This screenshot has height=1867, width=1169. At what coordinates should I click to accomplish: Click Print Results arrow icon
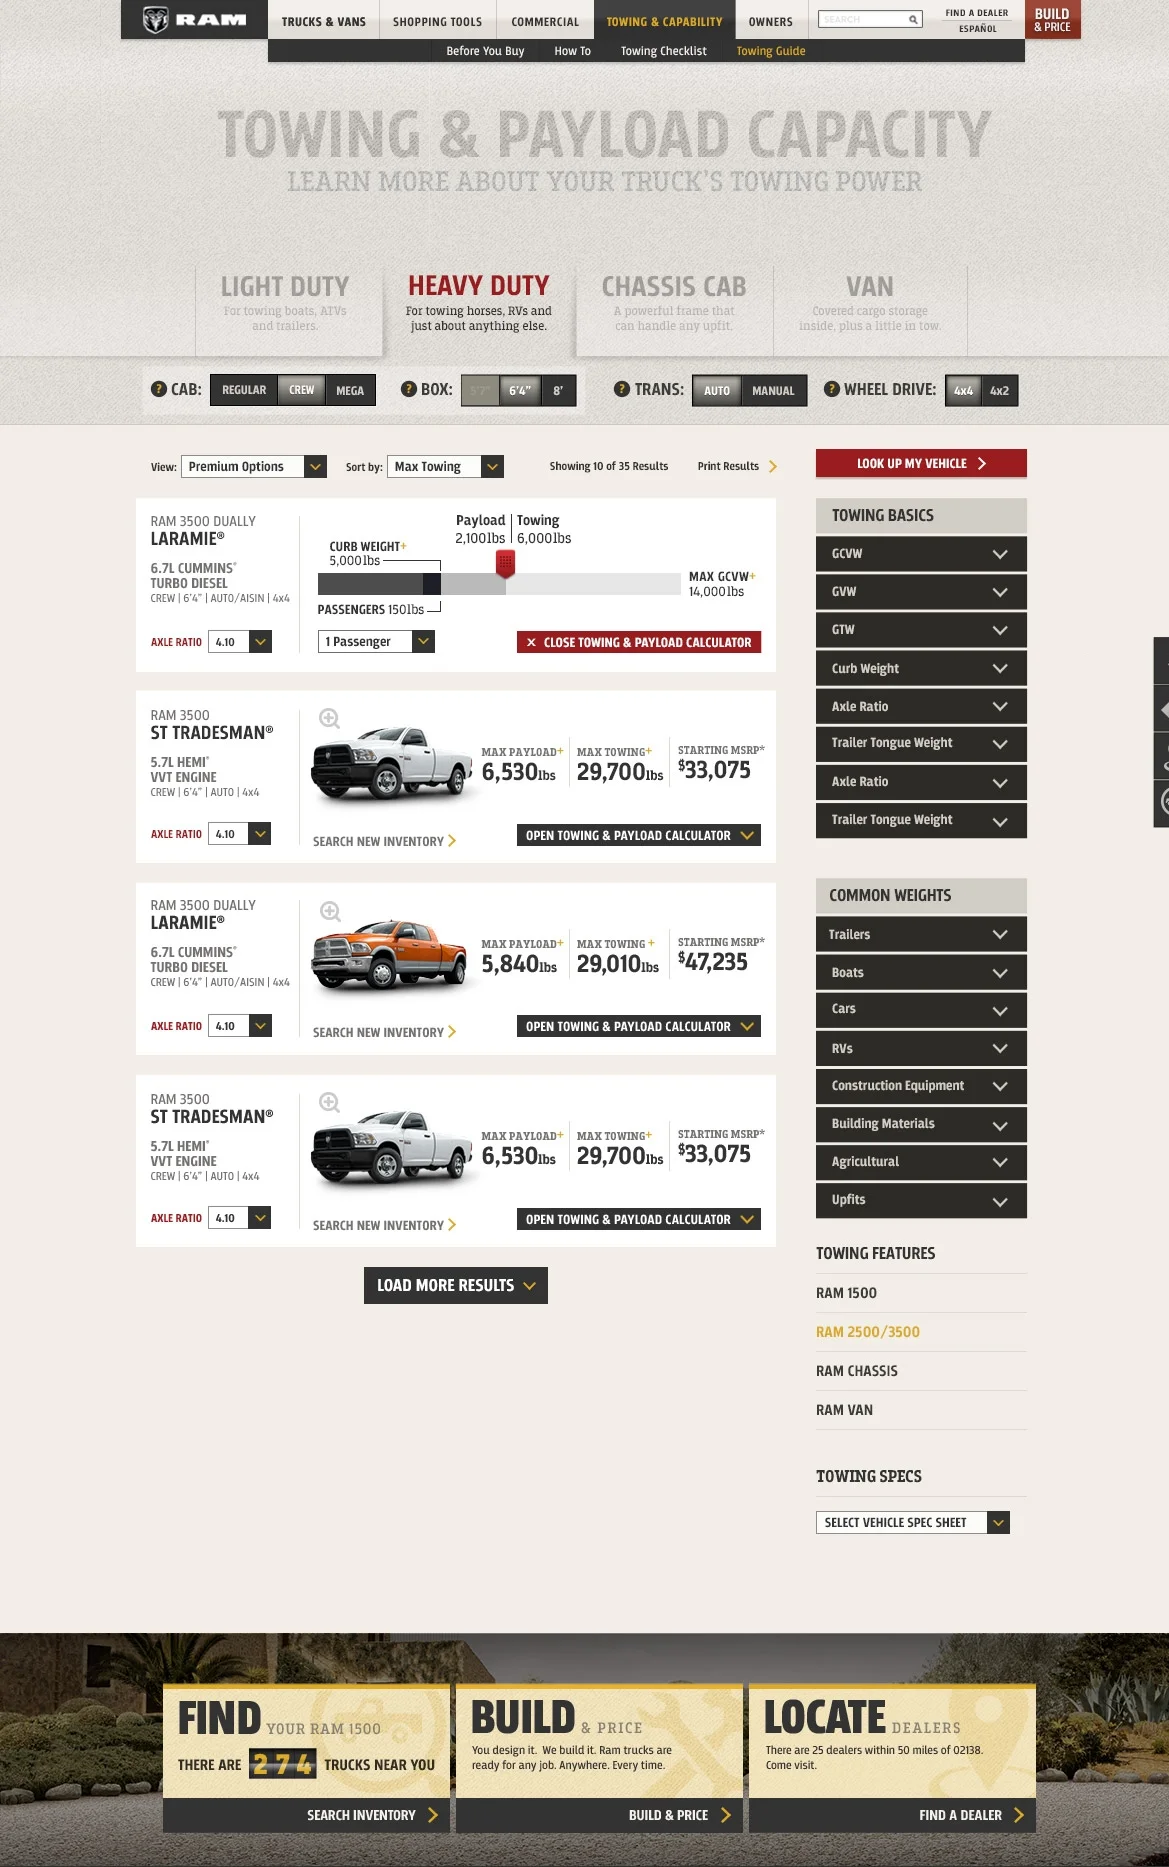coord(772,467)
